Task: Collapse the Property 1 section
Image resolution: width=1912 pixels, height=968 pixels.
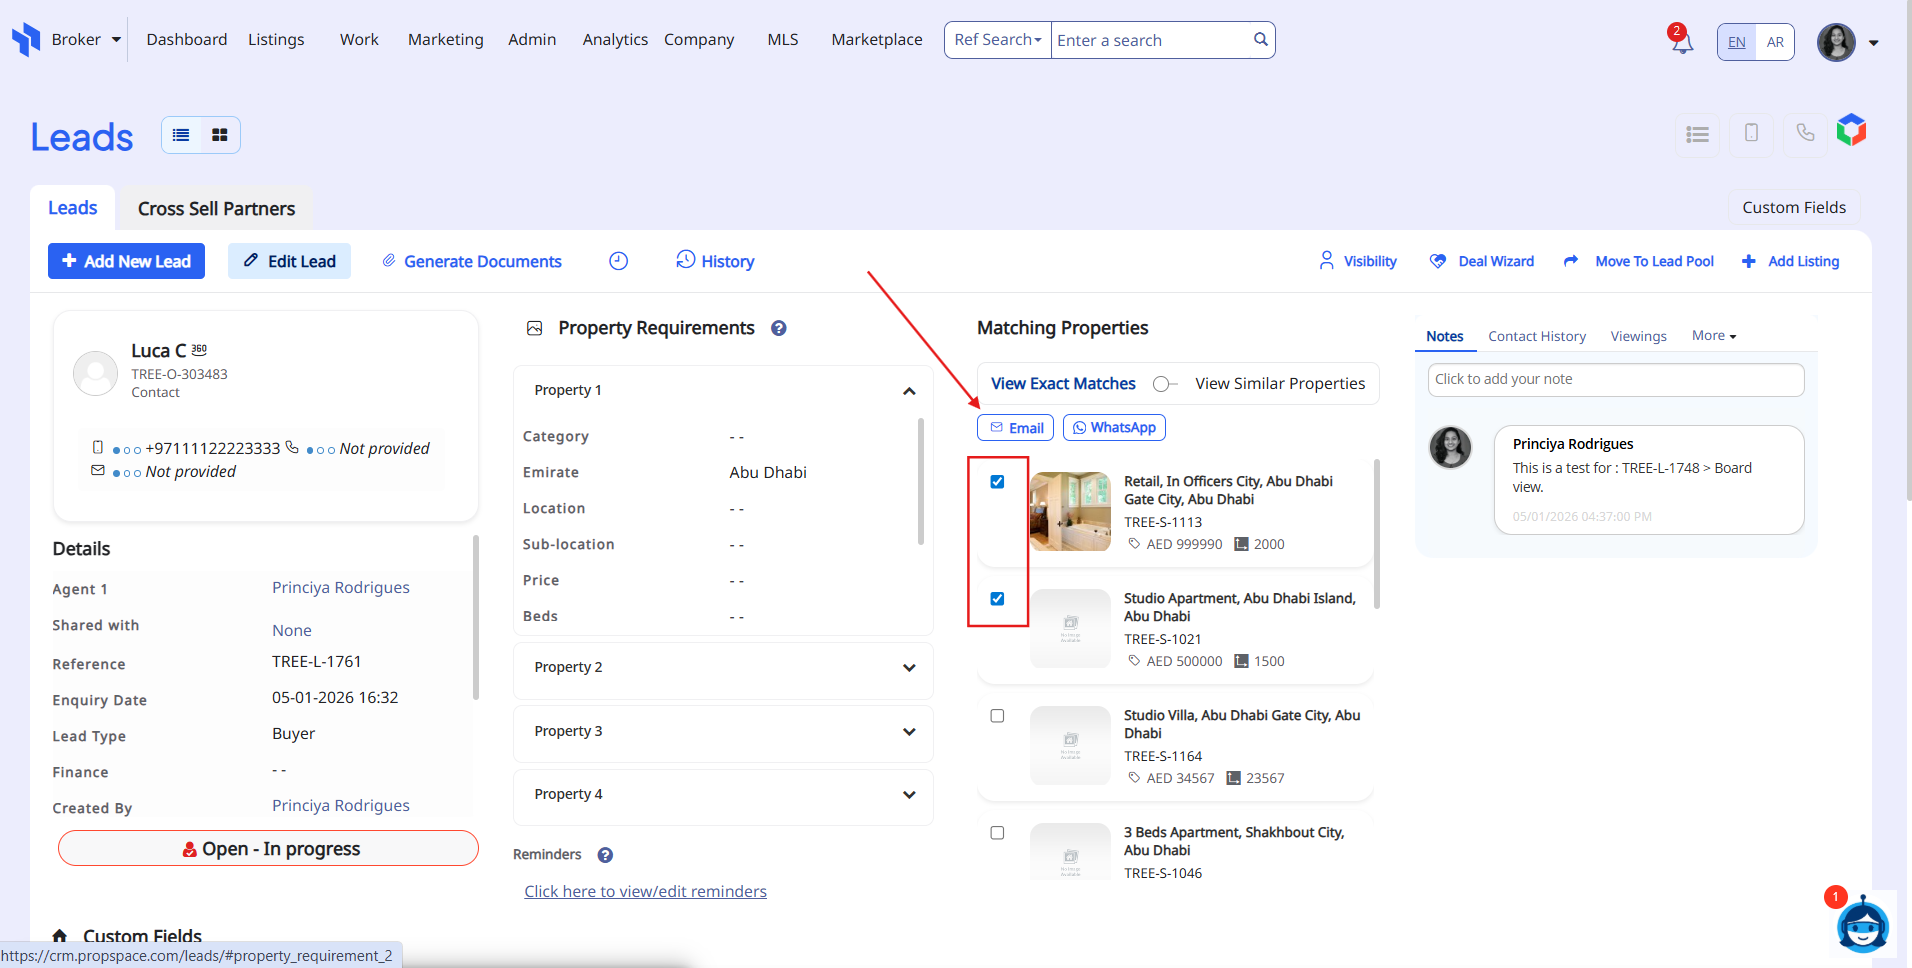Action: point(908,391)
